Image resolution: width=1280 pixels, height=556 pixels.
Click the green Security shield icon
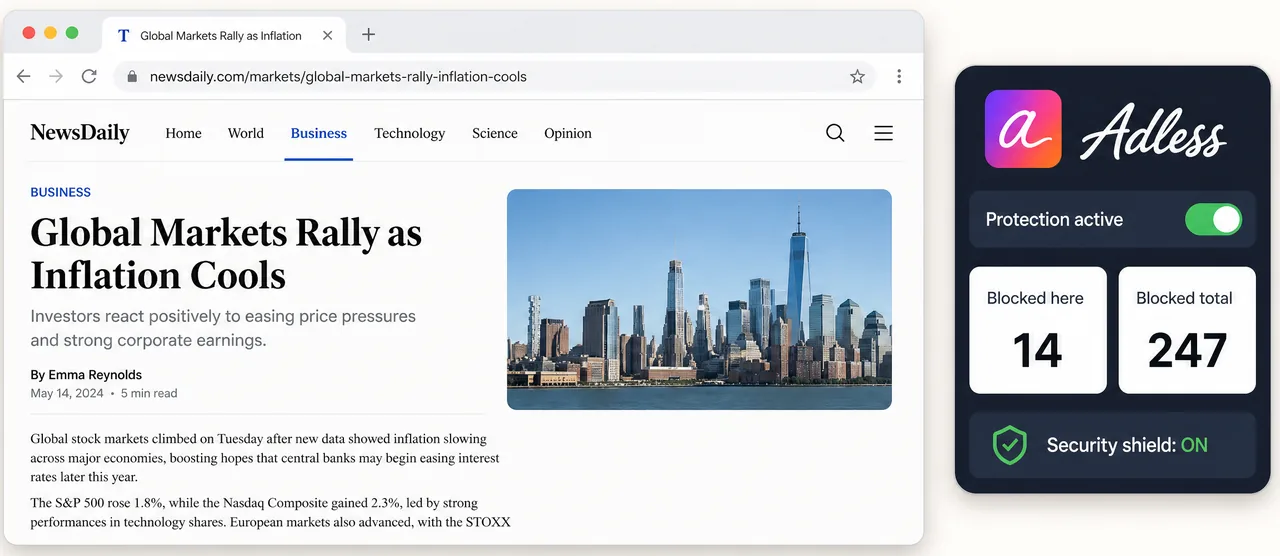1010,445
